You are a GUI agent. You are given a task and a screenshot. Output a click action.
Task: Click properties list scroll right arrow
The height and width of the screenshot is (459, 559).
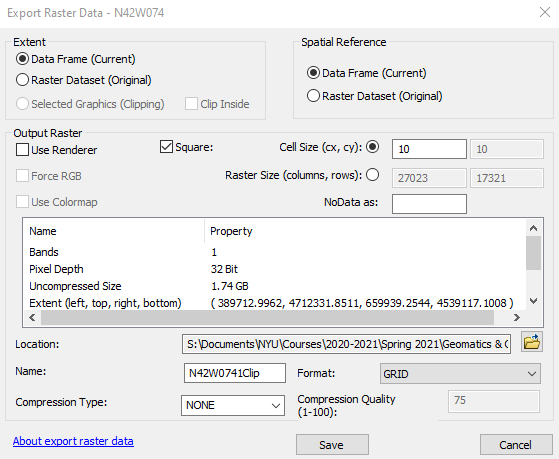coord(517,317)
